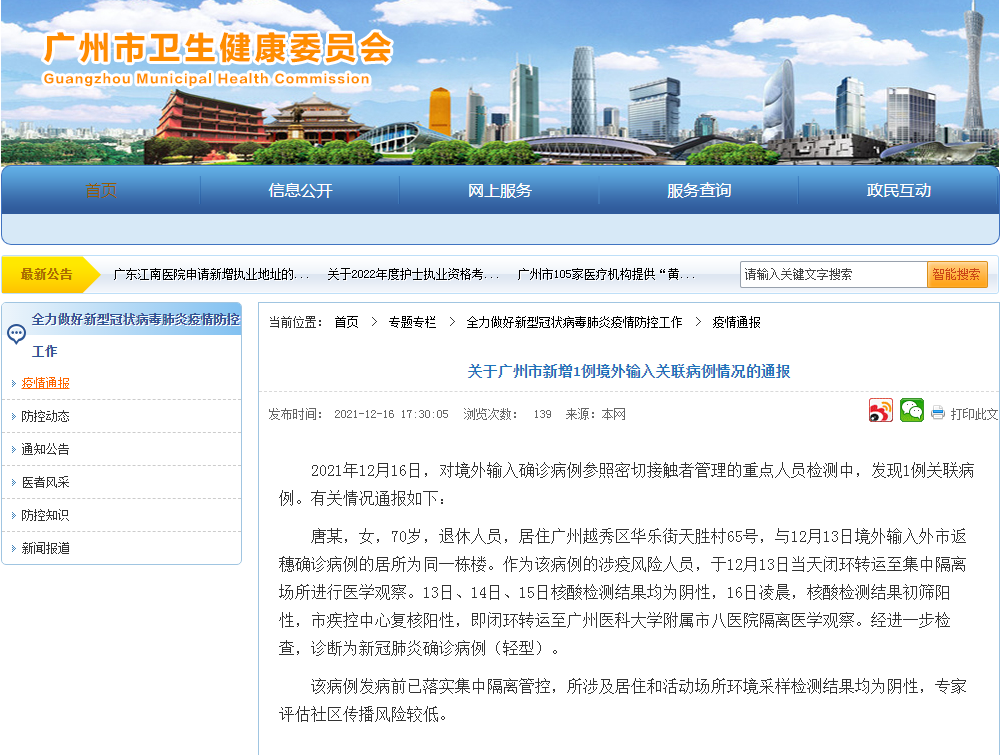Click breadcrumb 全力做好新型冠状病毒肺炎疫情防控工作
The height and width of the screenshot is (755, 1001).
[574, 322]
